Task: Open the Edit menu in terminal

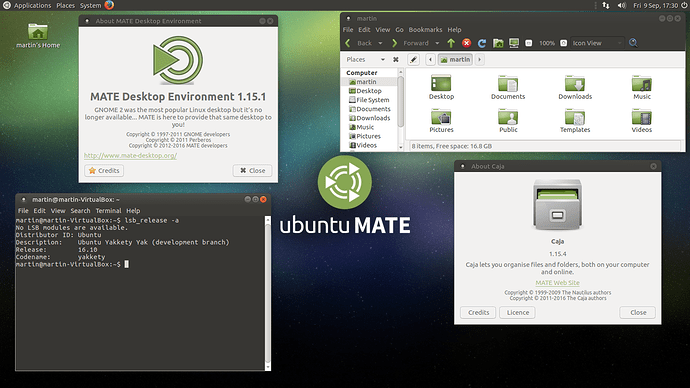Action: click(39, 211)
